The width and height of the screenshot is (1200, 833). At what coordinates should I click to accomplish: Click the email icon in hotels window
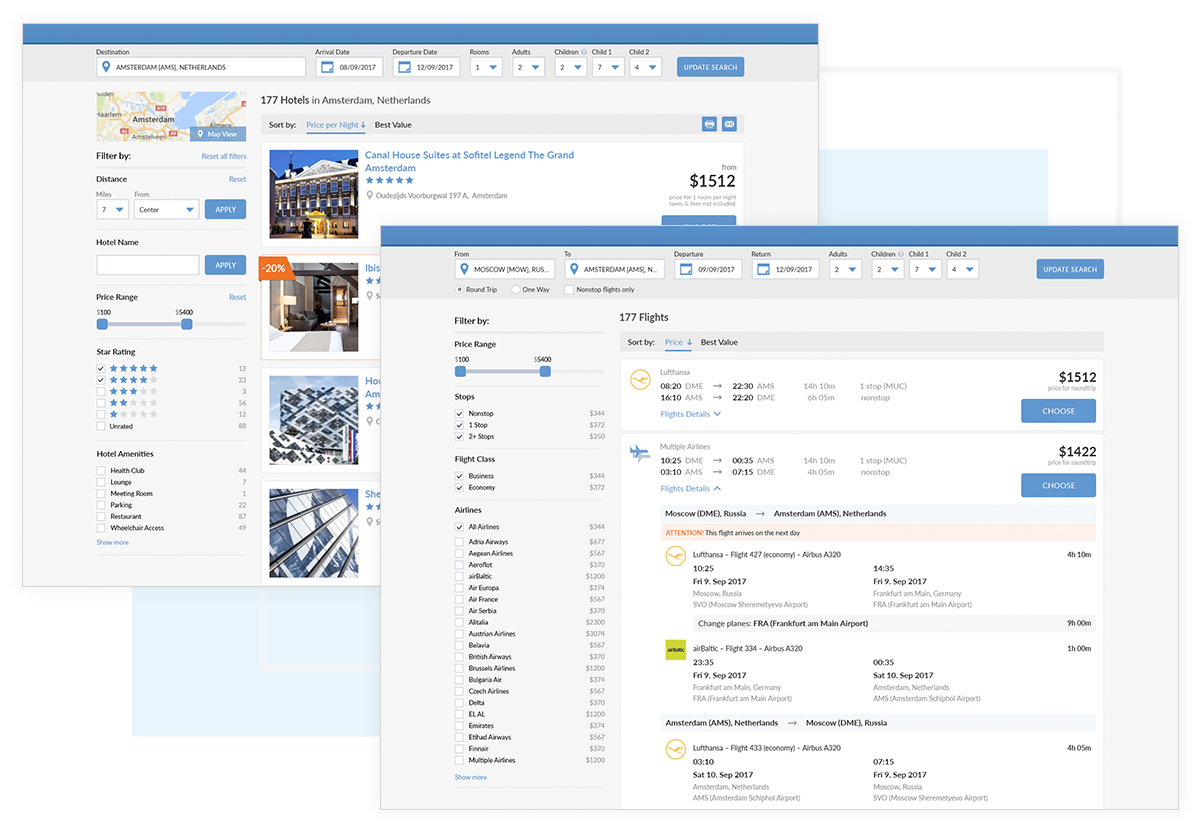tap(729, 124)
